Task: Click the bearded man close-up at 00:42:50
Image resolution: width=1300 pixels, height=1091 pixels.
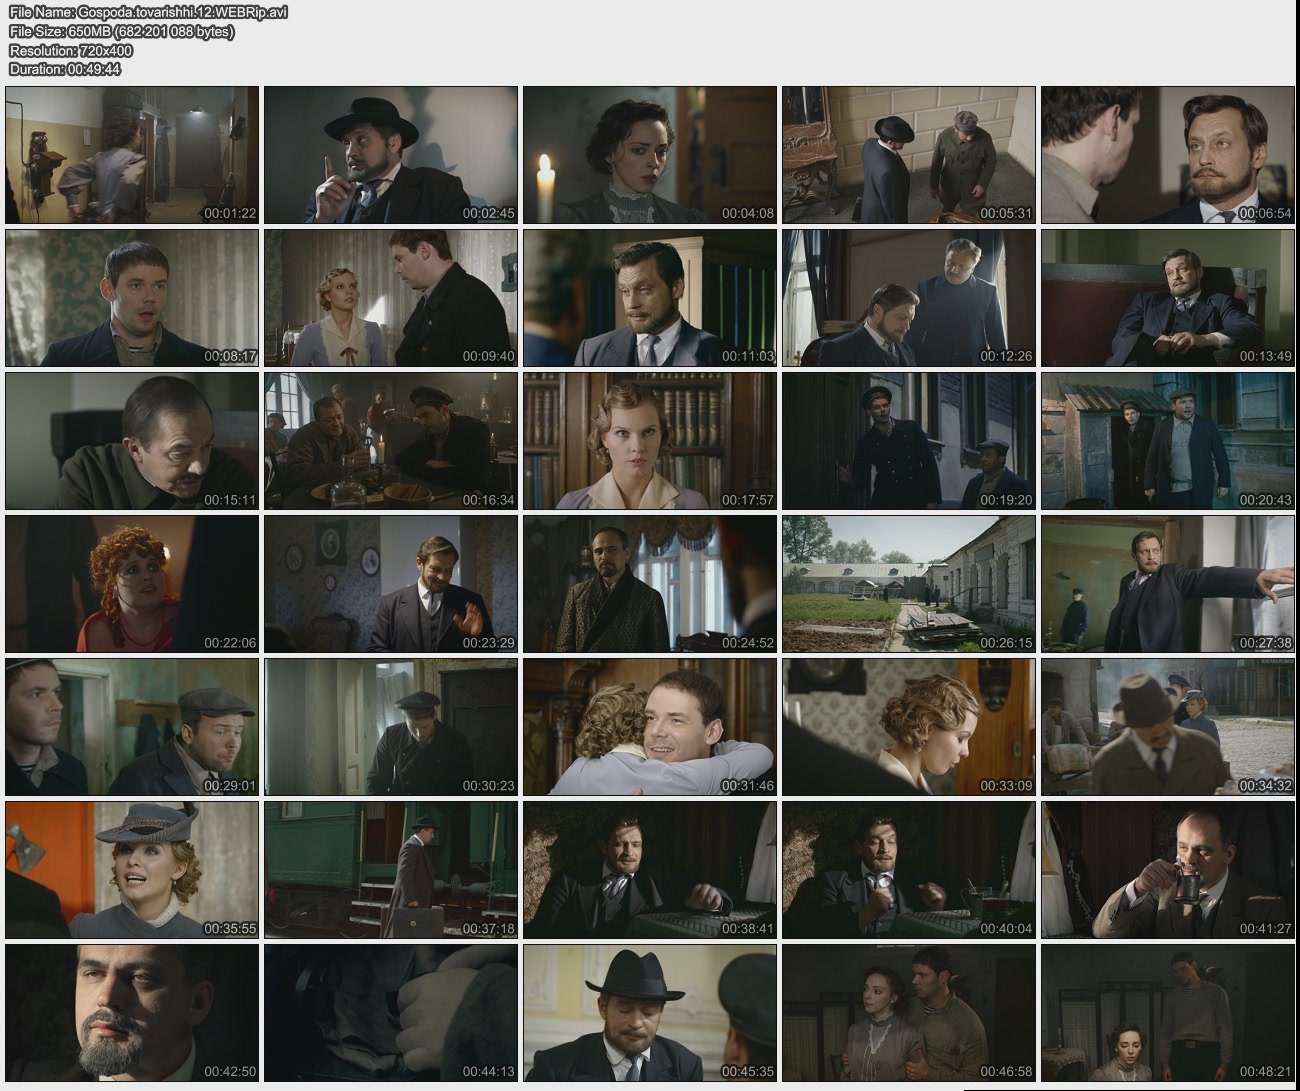Action: click(x=132, y=1013)
